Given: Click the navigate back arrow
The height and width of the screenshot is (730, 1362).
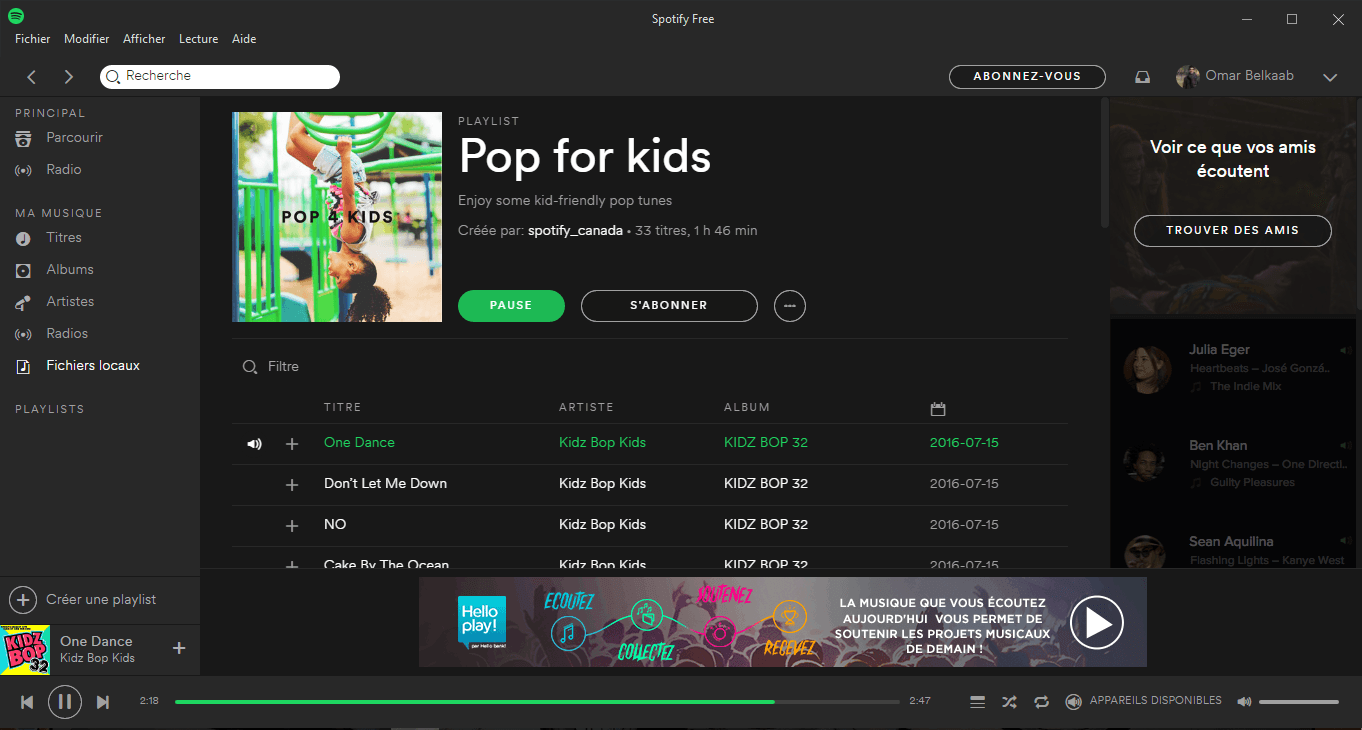Looking at the screenshot, I should point(32,77).
